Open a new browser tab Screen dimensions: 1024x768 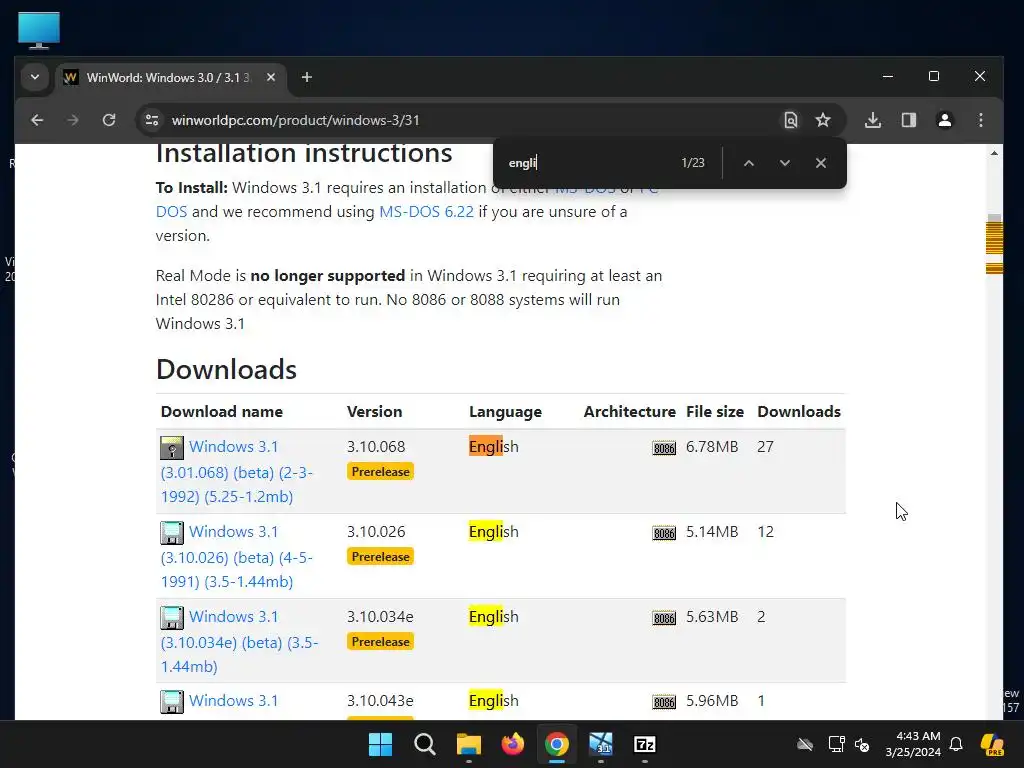[x=306, y=77]
